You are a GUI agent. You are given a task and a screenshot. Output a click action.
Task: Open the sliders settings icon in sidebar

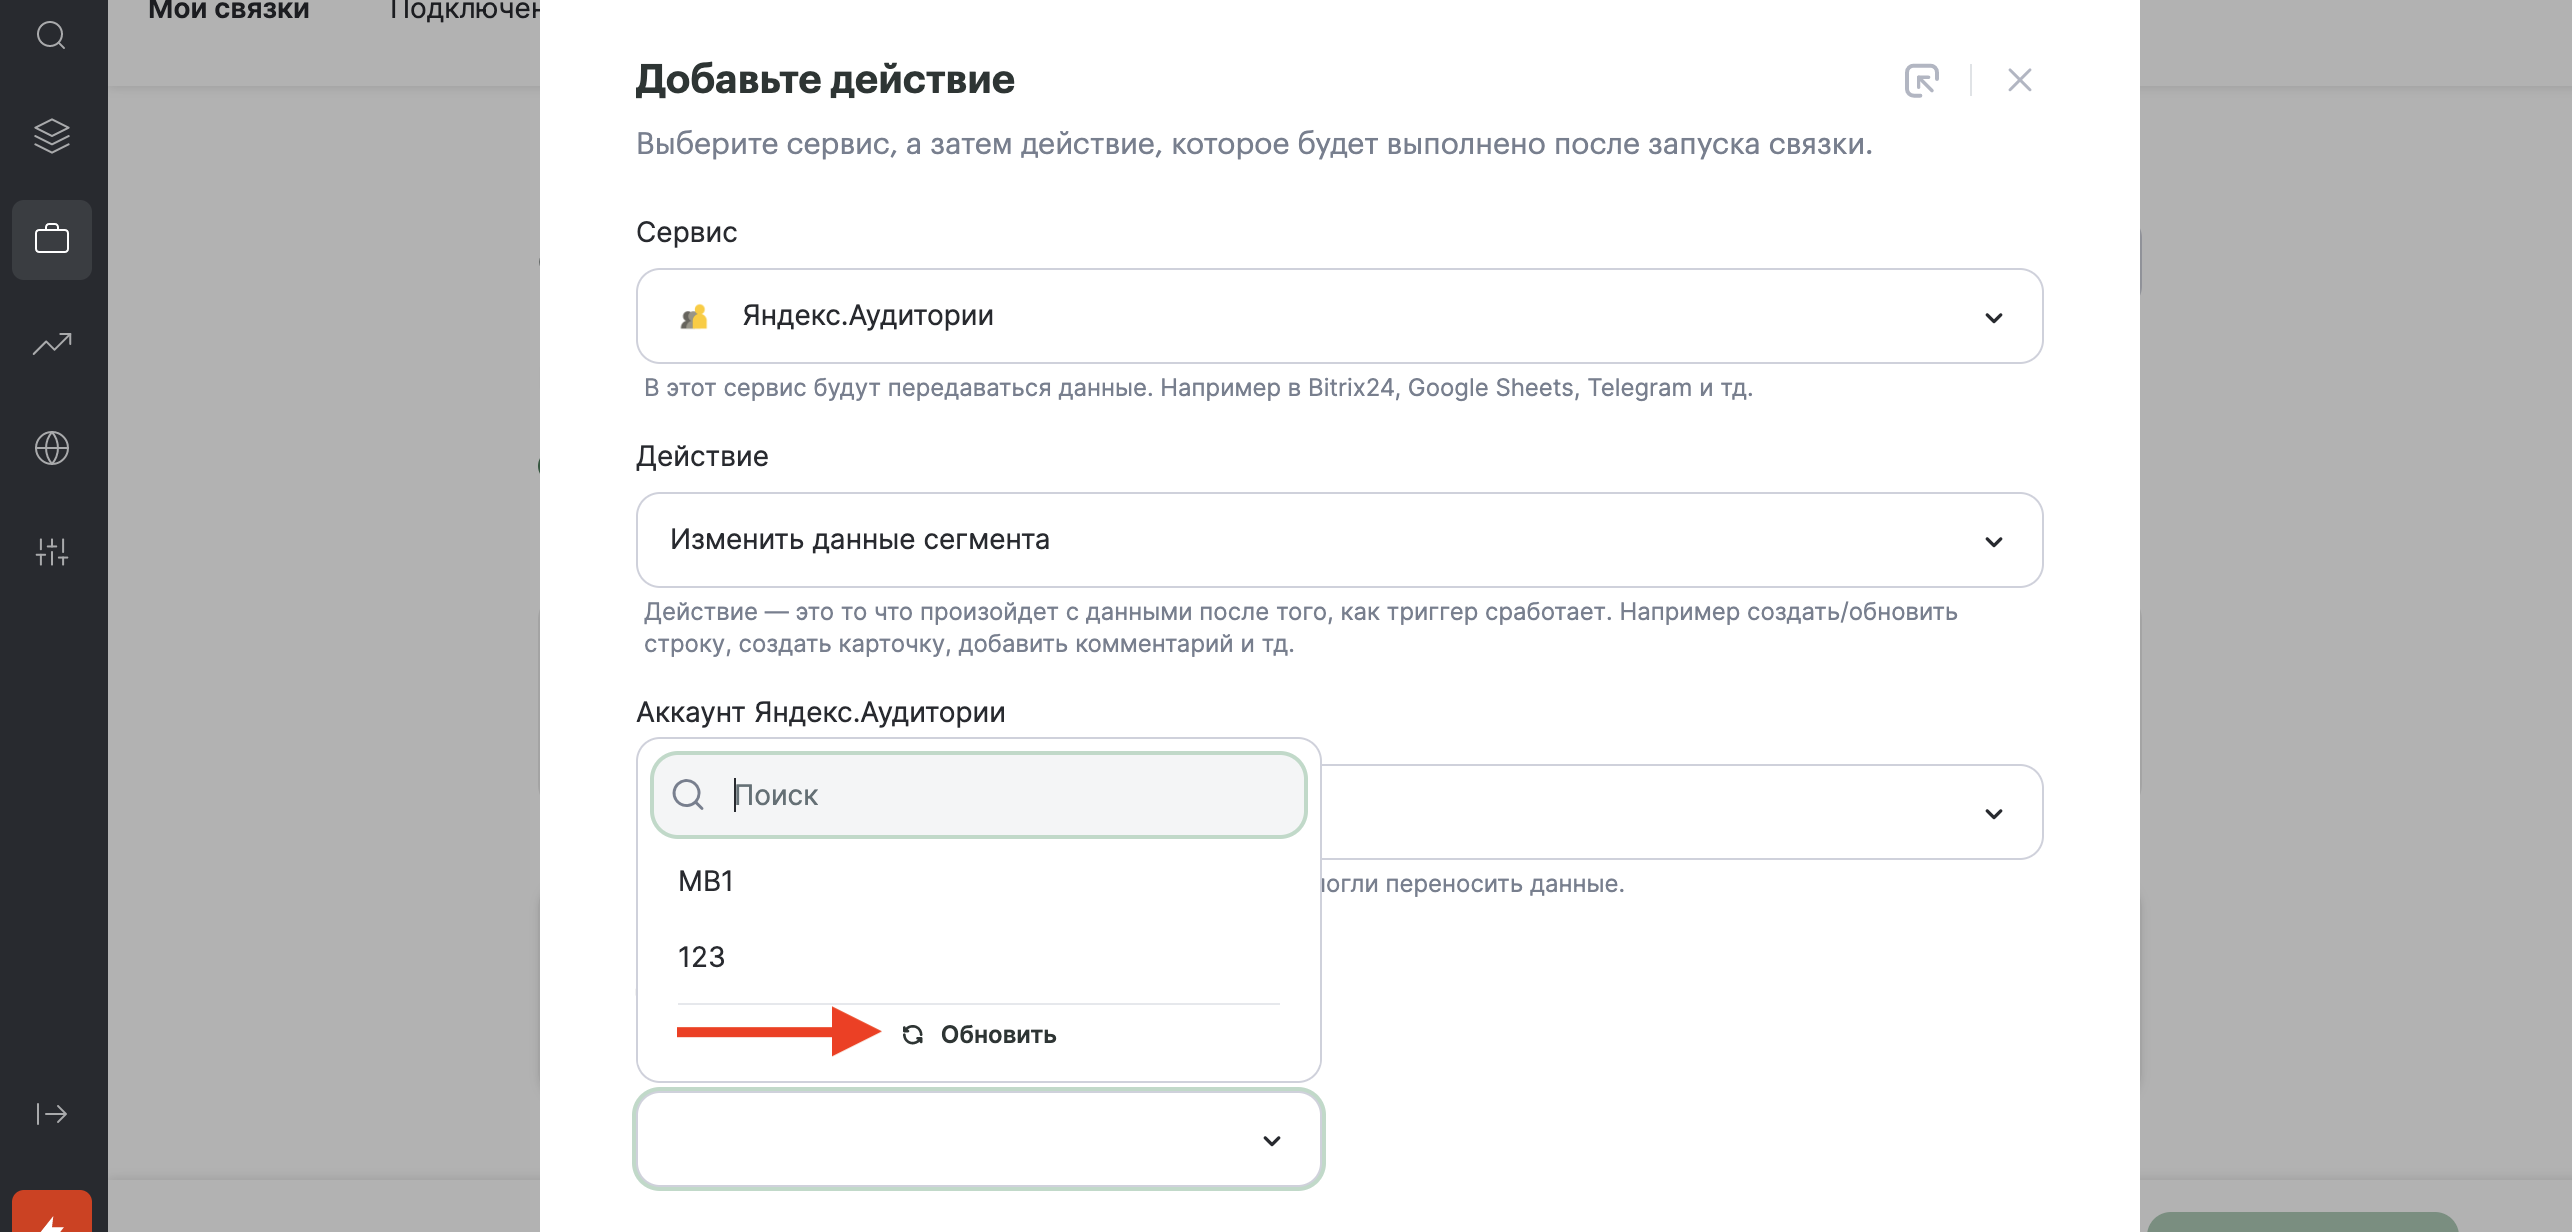pyautogui.click(x=51, y=552)
